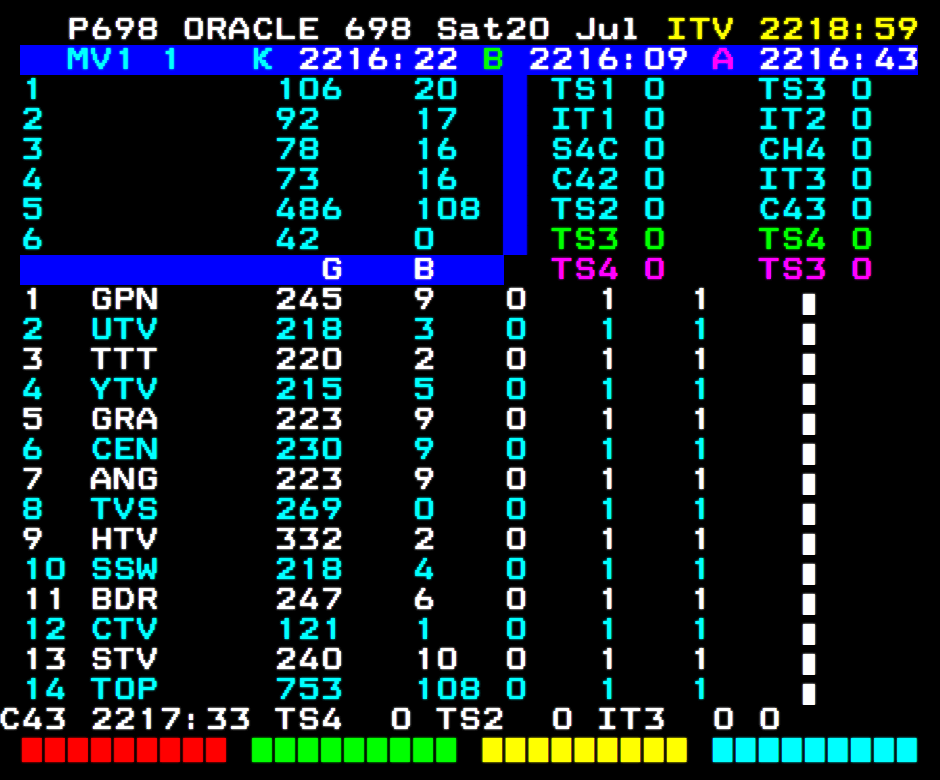The height and width of the screenshot is (780, 940).
Task: Select the bottom timestamp 2217:33
Action: (171, 718)
